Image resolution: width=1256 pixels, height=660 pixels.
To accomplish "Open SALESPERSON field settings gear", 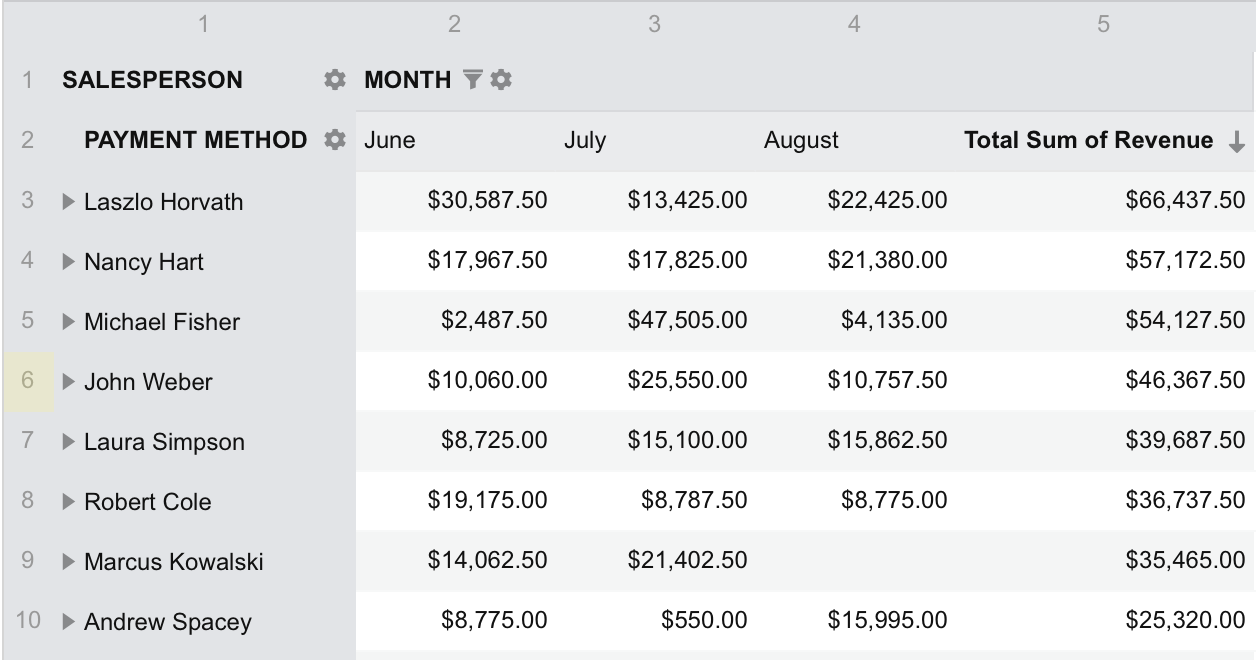I will click(x=335, y=80).
